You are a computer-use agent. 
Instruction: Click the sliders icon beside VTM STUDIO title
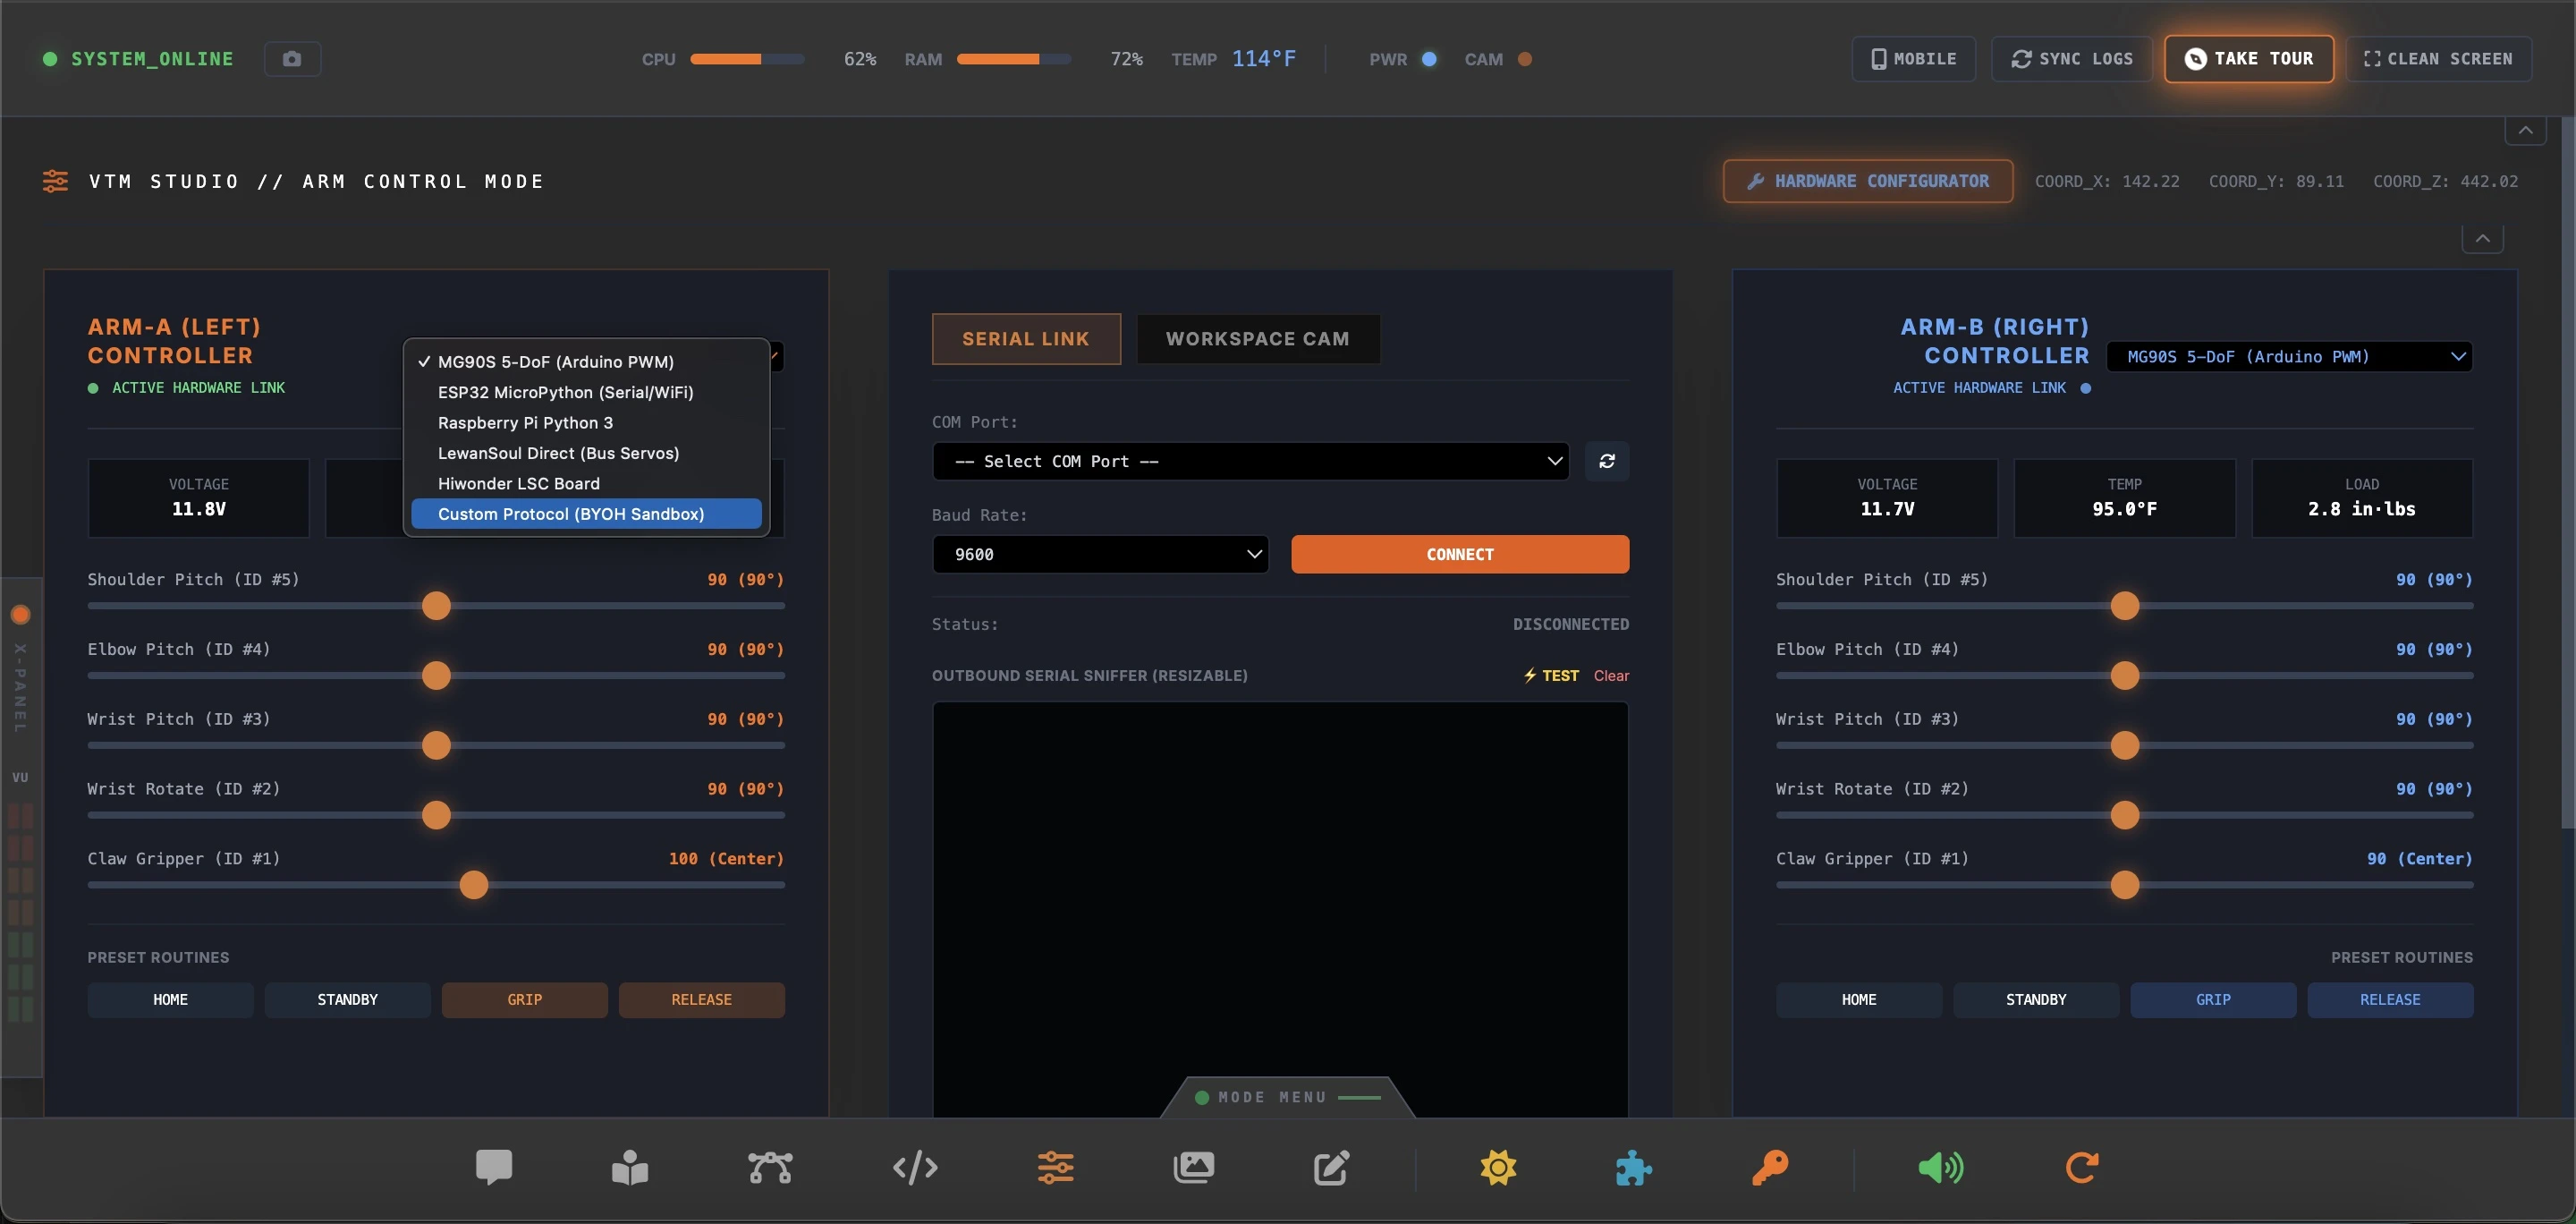(x=55, y=181)
